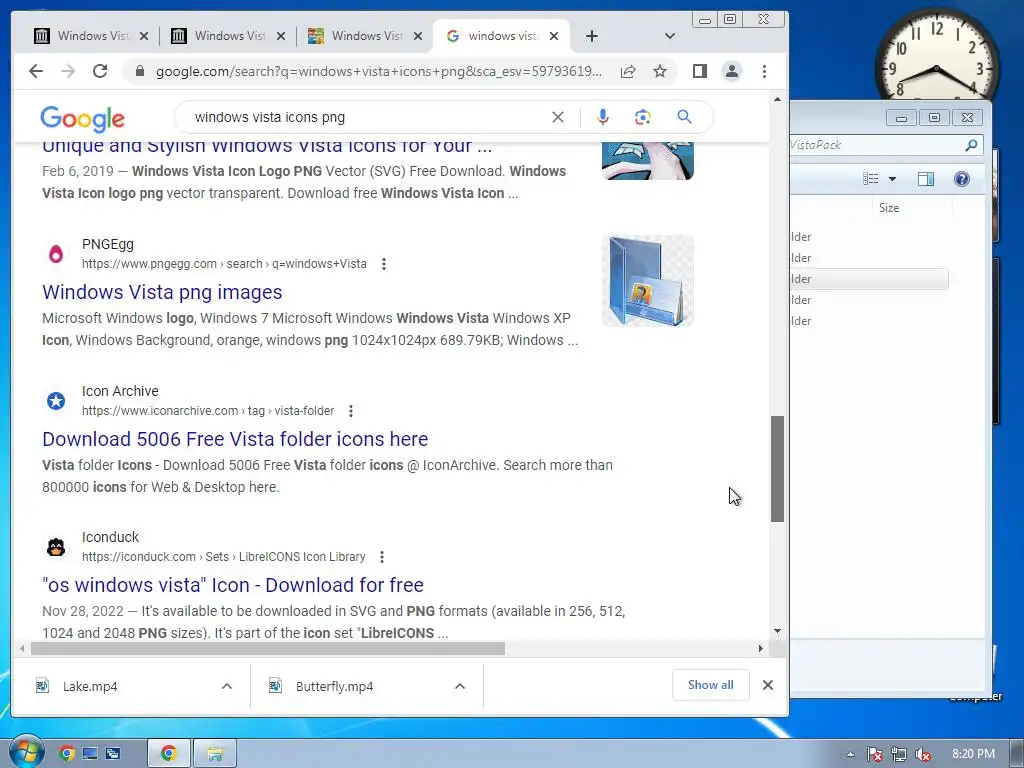Open Explorer change view dropdown arrow
Viewport: 1024px width, 768px height.
point(892,179)
